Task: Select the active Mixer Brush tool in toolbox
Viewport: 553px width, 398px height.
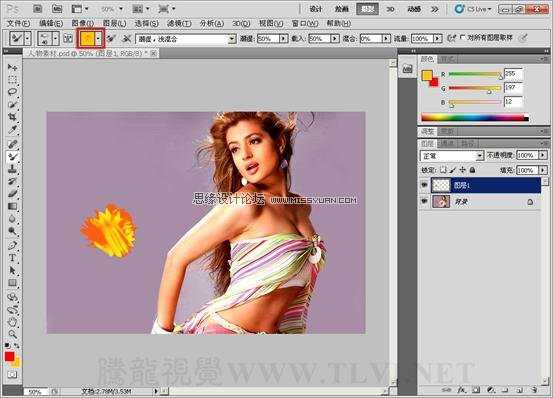Action: click(x=12, y=157)
